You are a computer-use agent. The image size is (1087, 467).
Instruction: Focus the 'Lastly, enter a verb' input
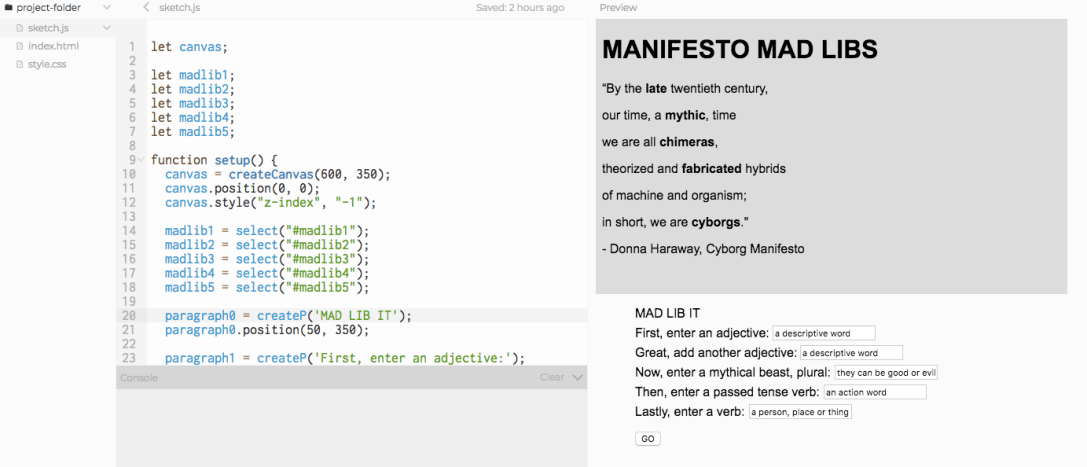[799, 412]
